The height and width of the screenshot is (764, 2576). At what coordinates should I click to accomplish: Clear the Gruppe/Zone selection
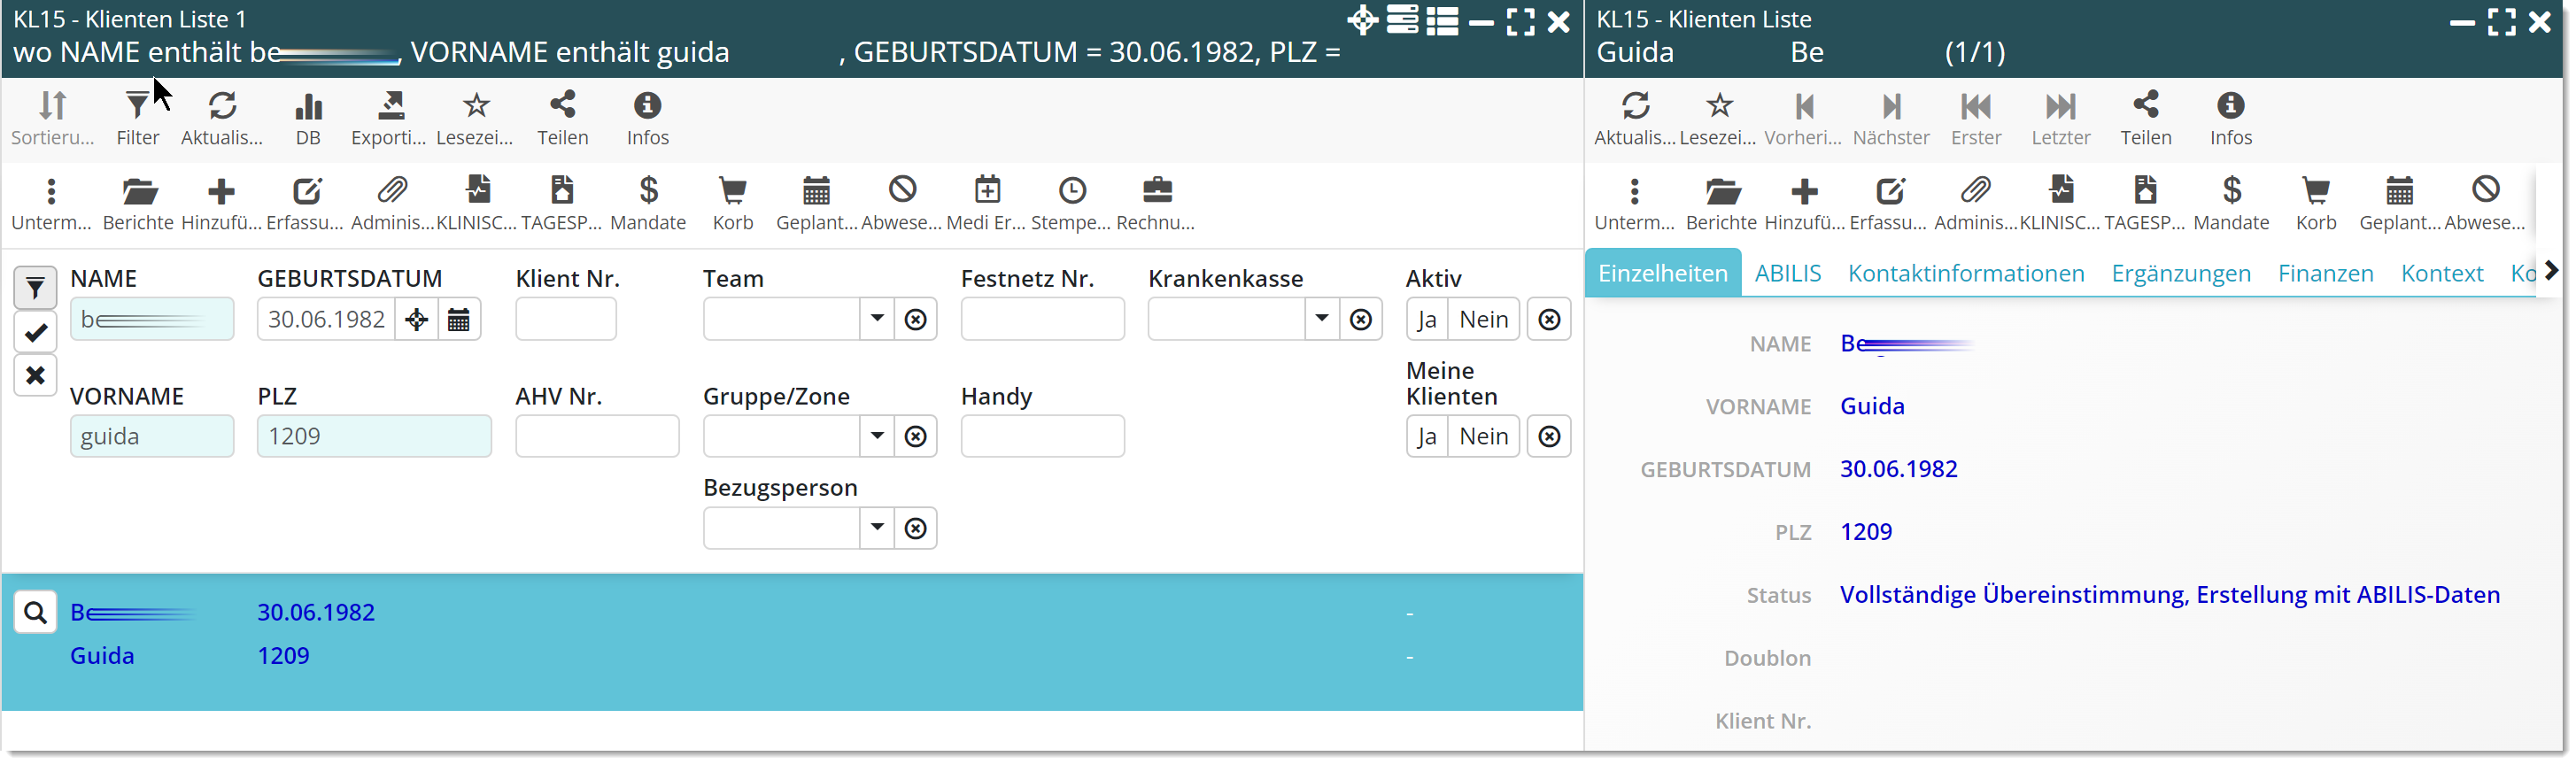pos(915,437)
